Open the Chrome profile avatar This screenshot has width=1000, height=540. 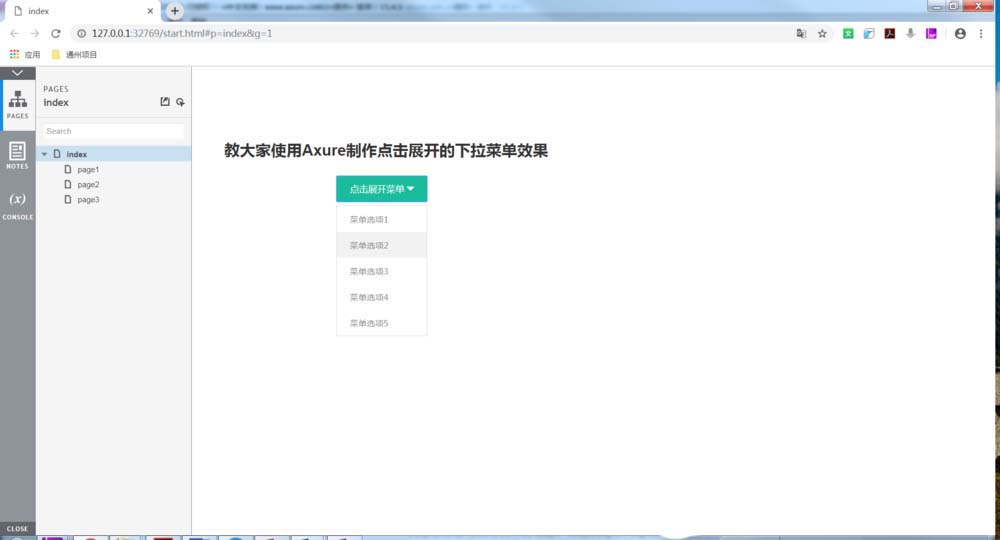click(960, 33)
